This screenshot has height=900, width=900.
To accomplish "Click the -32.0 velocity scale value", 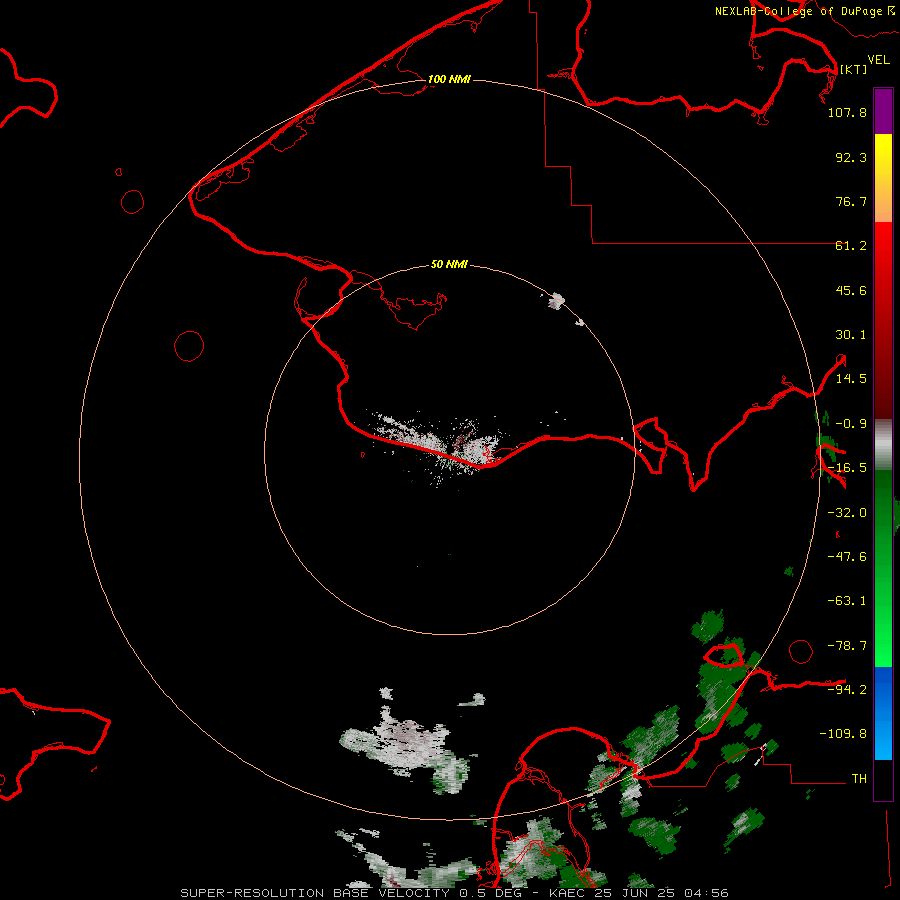I will (x=847, y=513).
